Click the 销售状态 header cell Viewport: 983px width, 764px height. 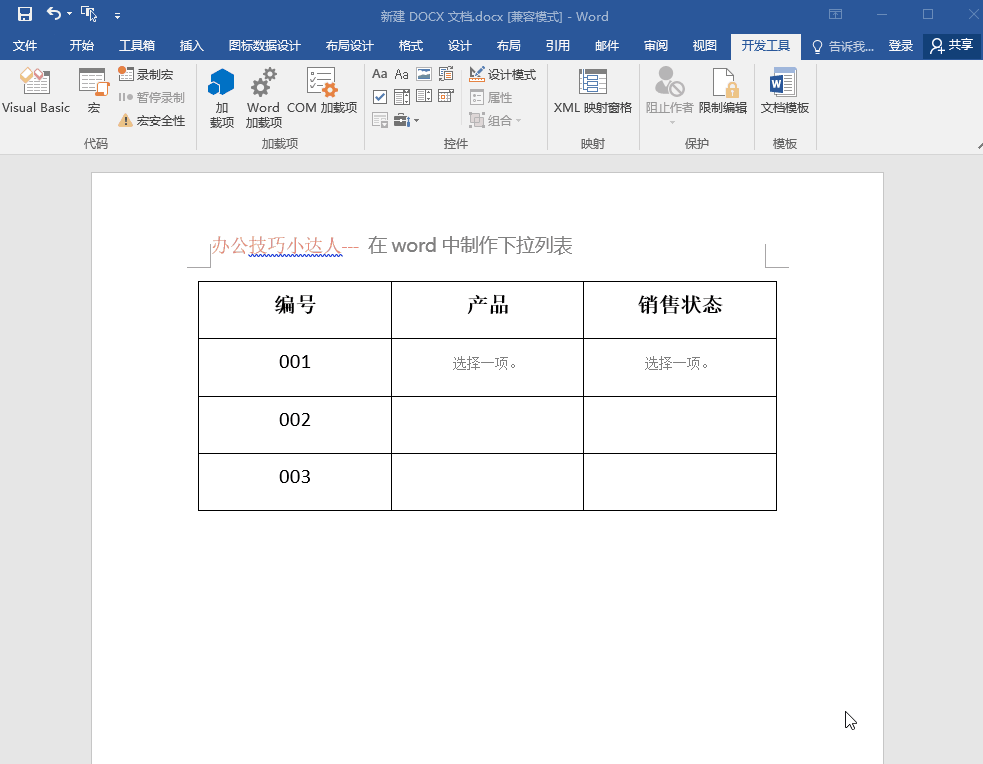(x=680, y=310)
